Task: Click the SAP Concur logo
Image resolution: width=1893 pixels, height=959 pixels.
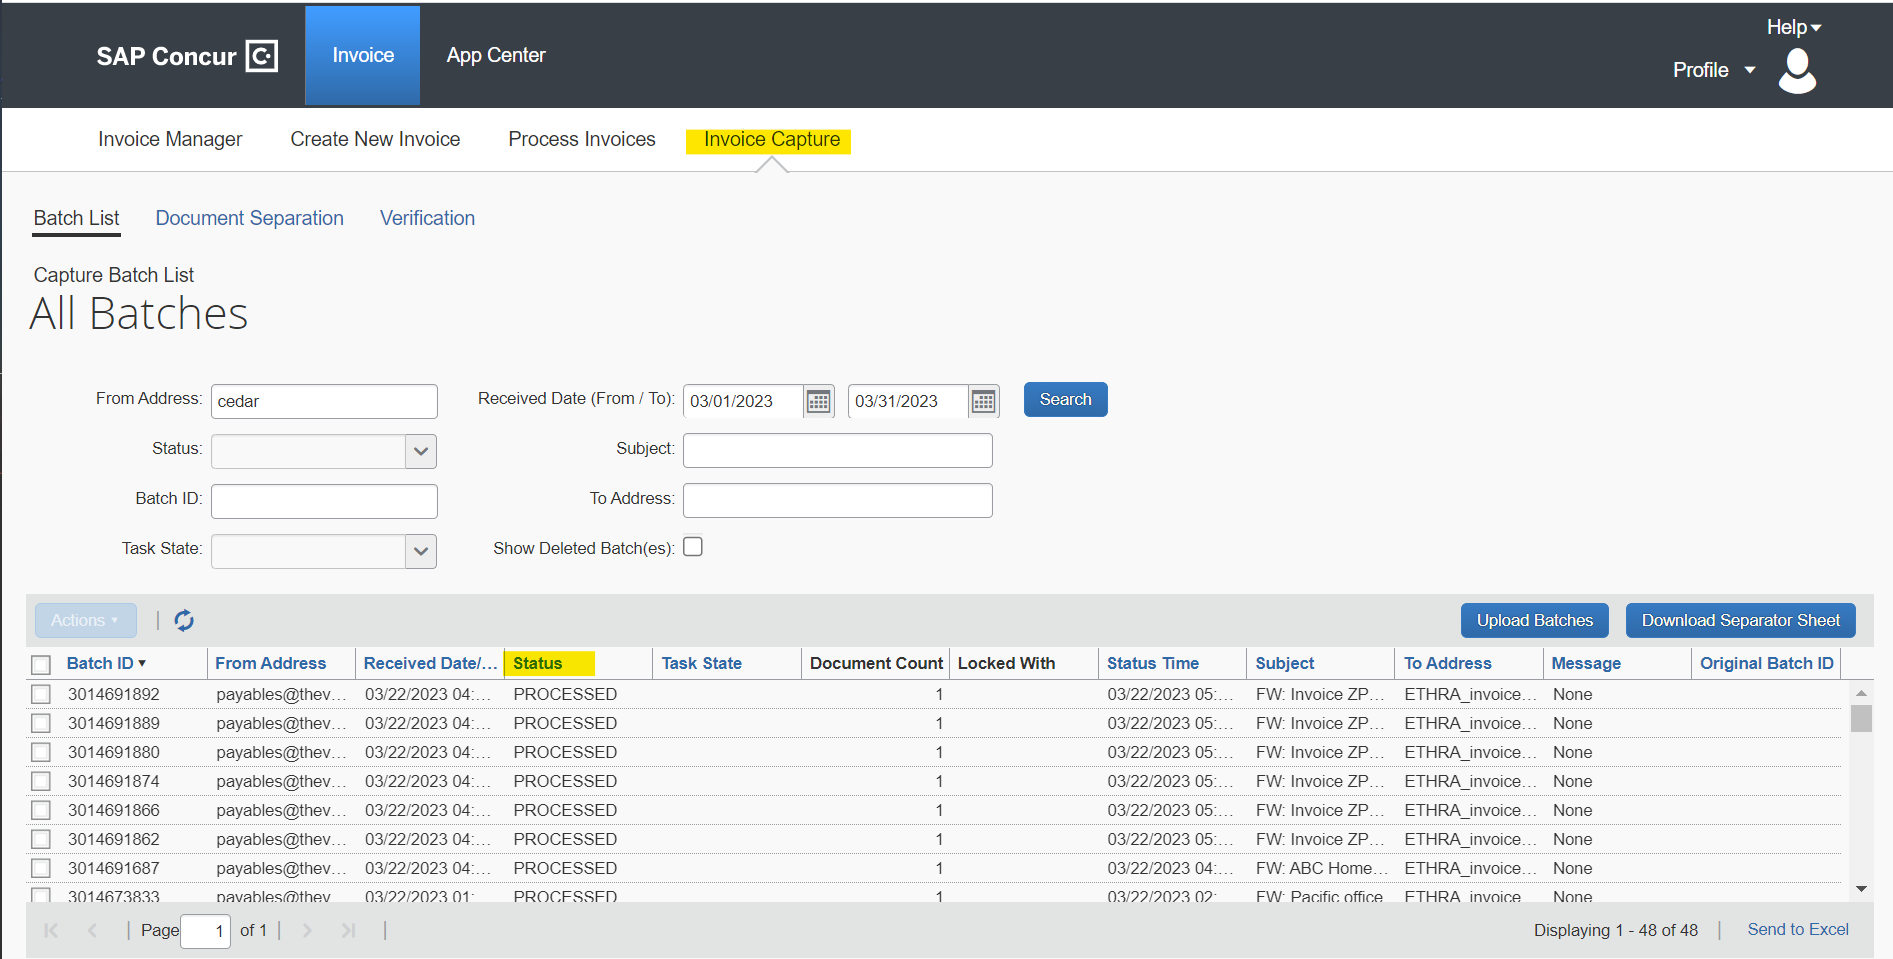Action: (x=187, y=56)
